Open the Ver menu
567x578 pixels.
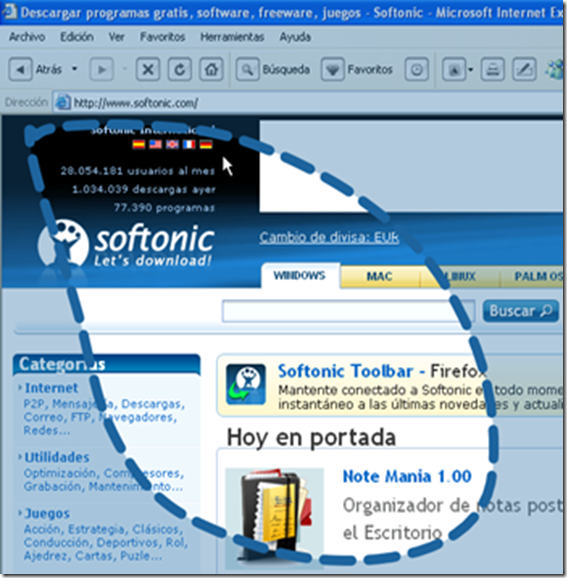(116, 37)
